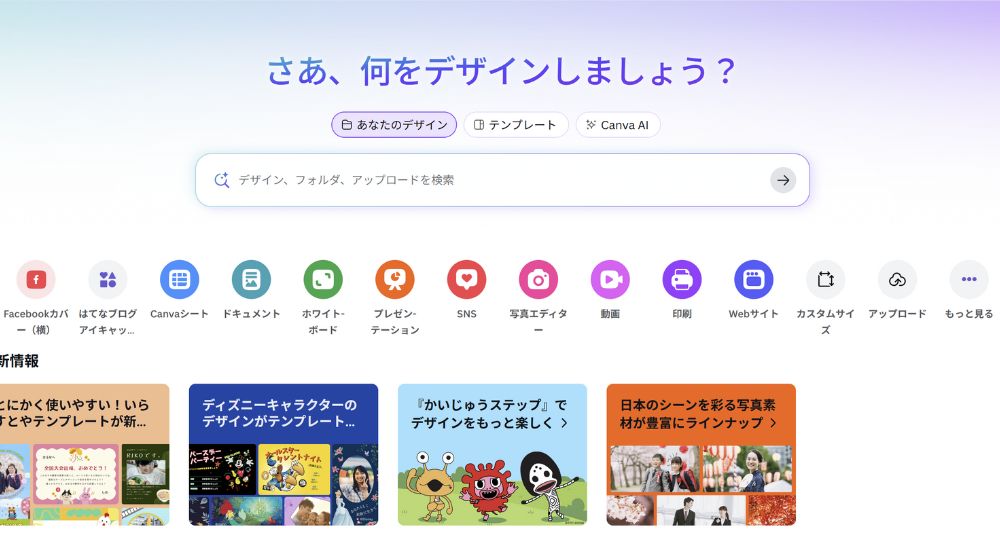Click the 動画 video icon
Screen dimensions: 1000x550
(610, 279)
